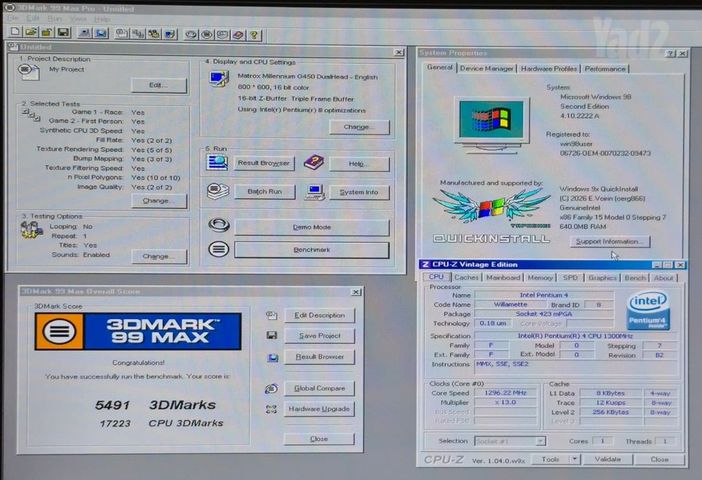This screenshot has width=702, height=480.
Task: Switch to the Caches tab in CPU-Z
Action: pos(466,278)
